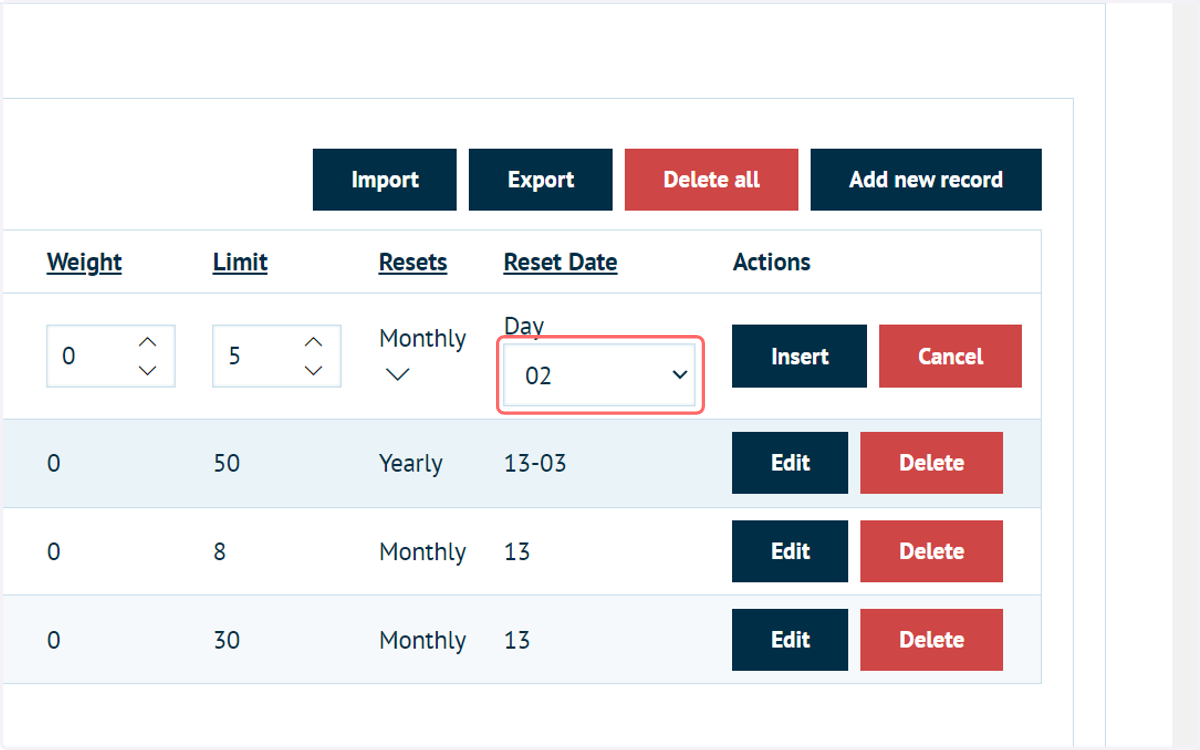Click the Cancel button

click(950, 356)
